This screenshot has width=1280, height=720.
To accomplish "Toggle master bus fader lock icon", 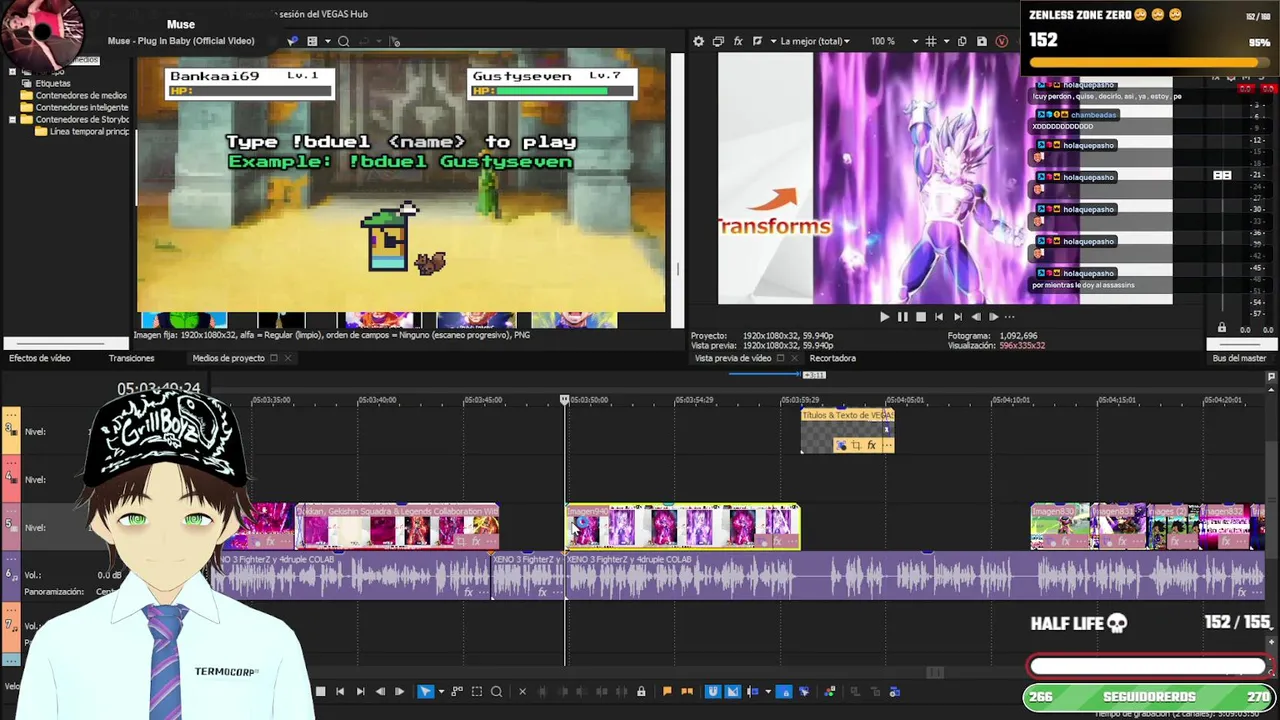I will pyautogui.click(x=1221, y=328).
